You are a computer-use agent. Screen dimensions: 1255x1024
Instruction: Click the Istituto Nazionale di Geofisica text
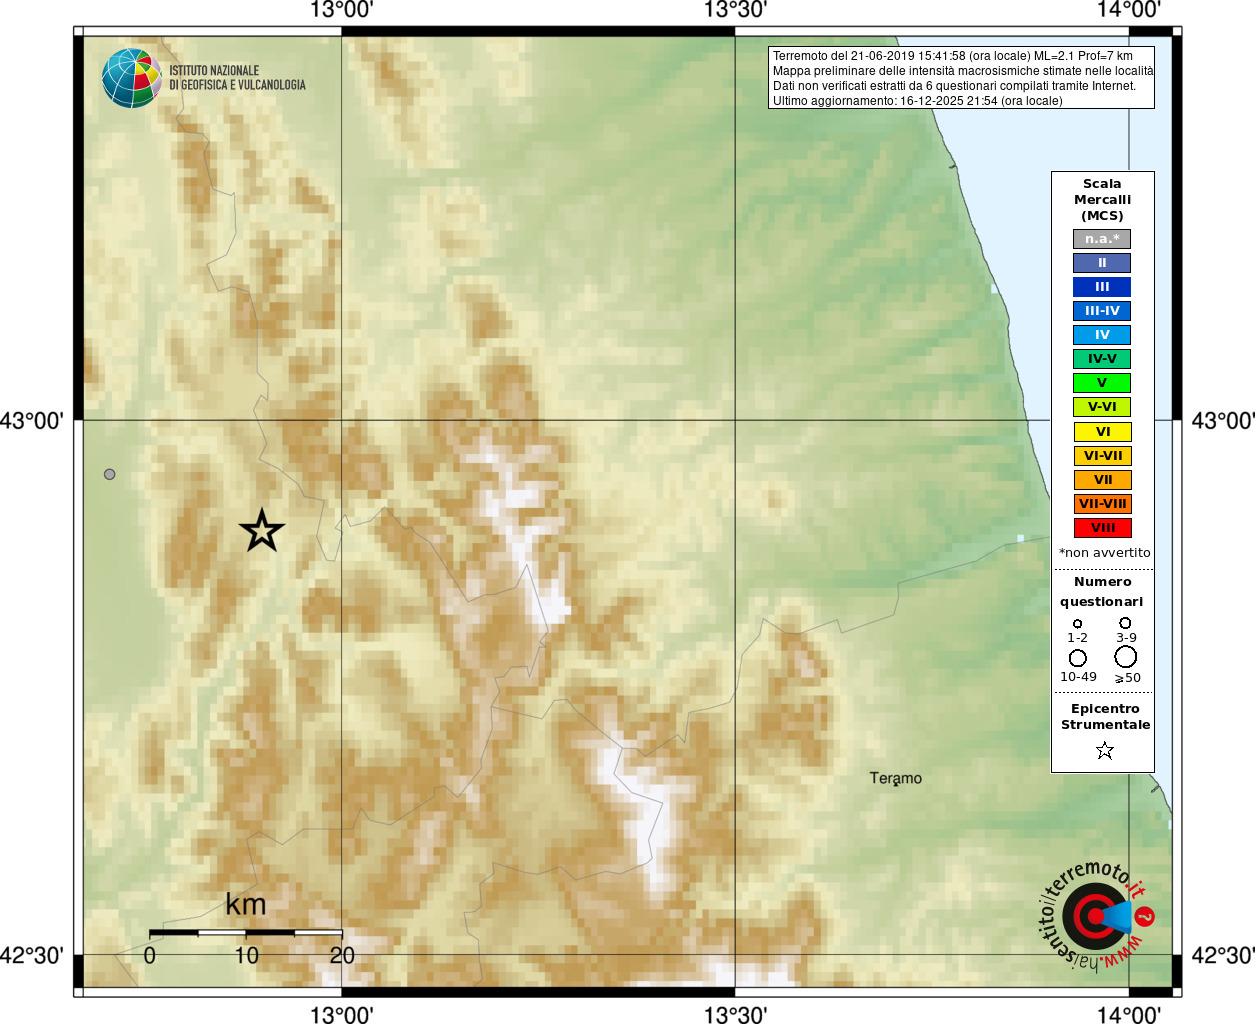click(237, 78)
